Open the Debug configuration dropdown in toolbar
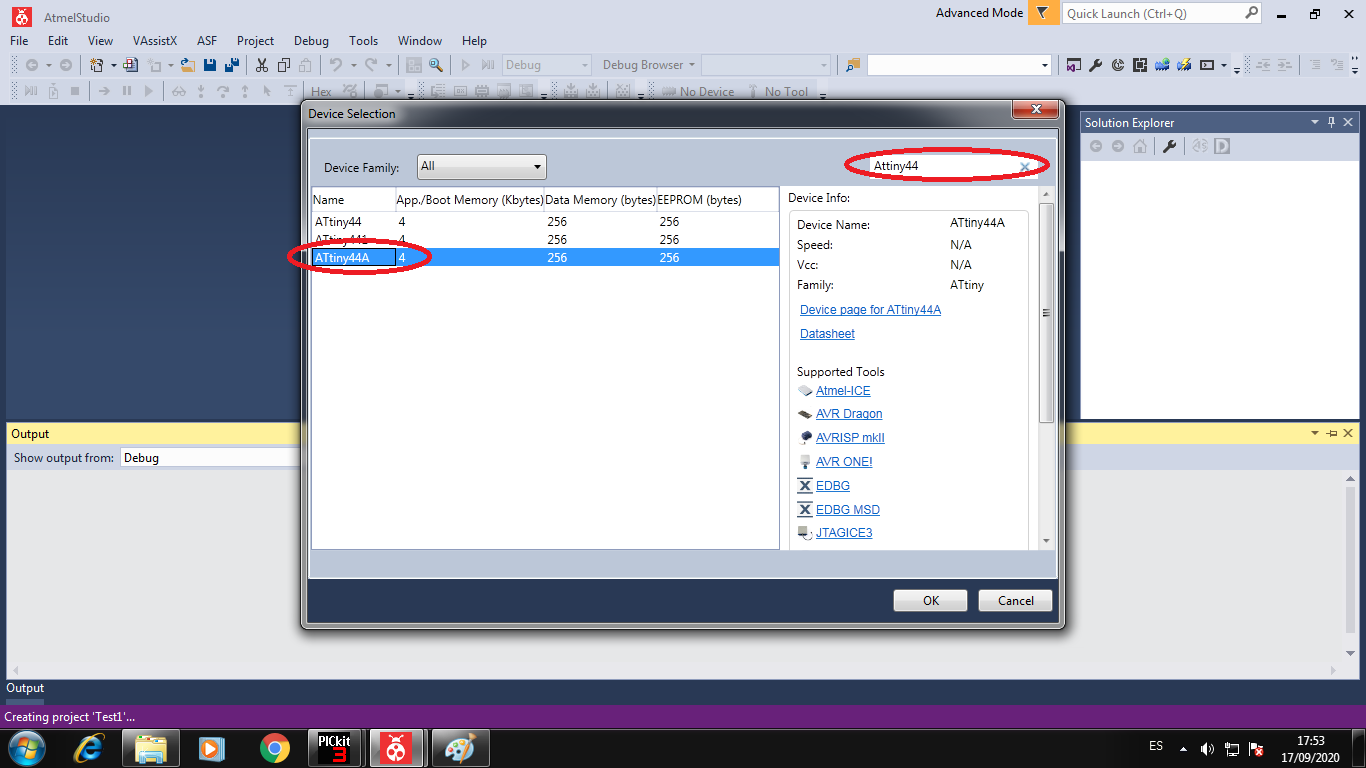 coord(547,65)
